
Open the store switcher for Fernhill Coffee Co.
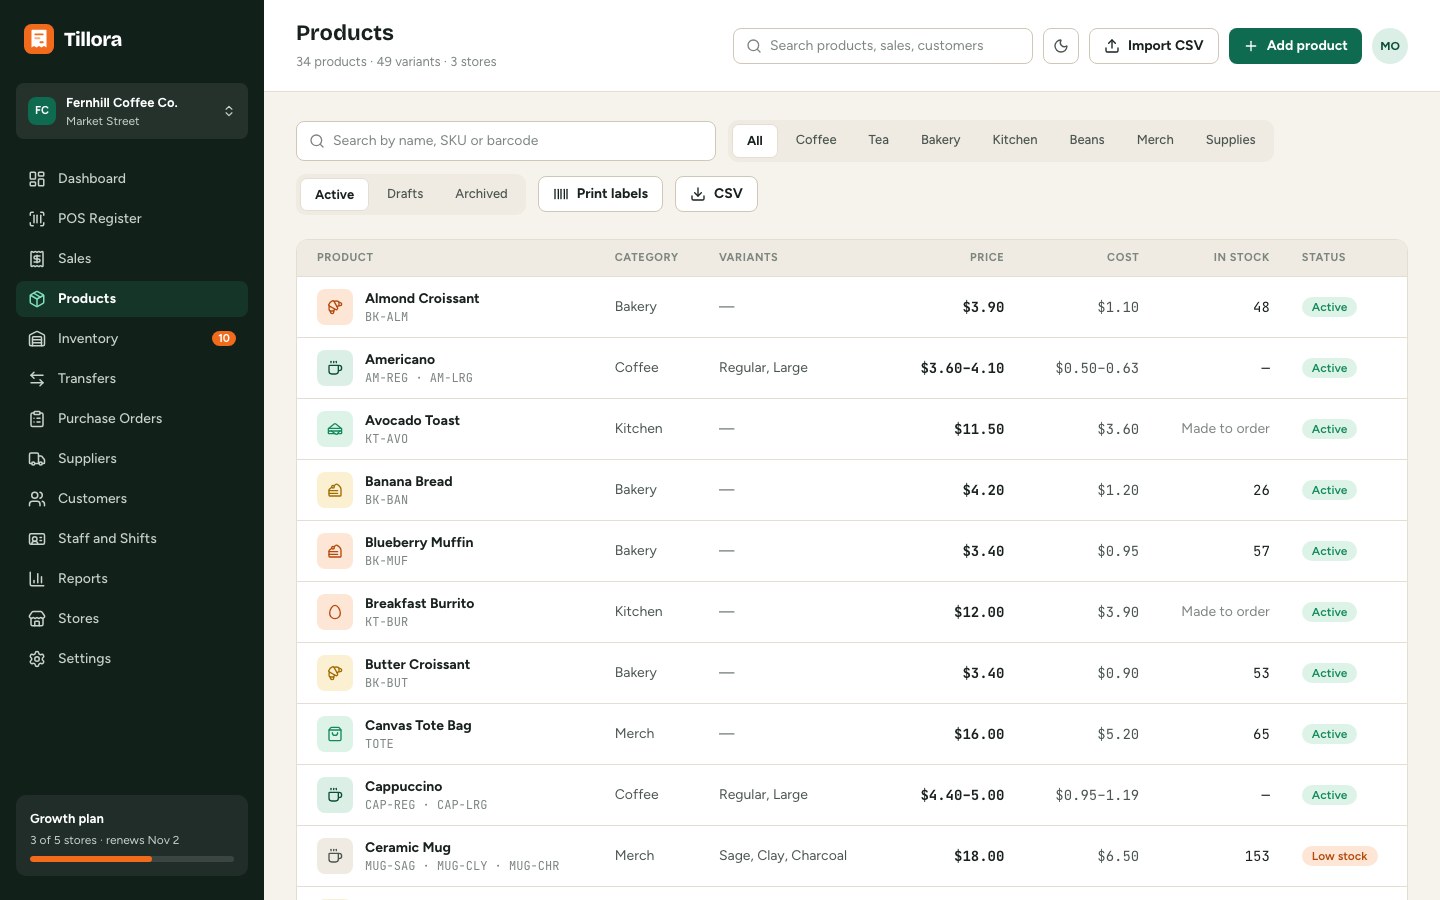tap(132, 111)
